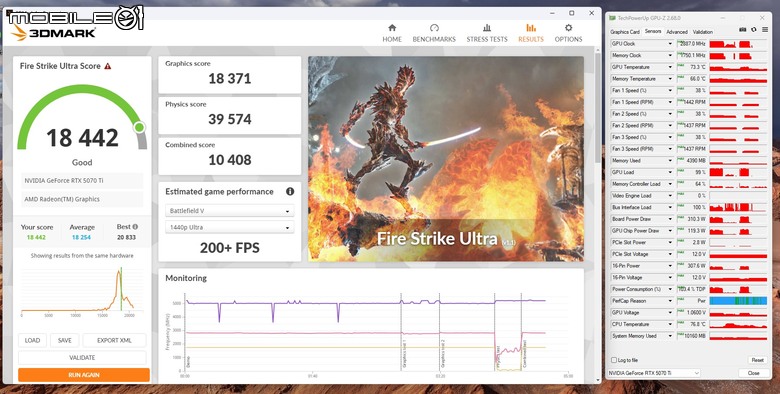
Task: Click the 10160 MB System Memory Used reading
Action: (695, 336)
